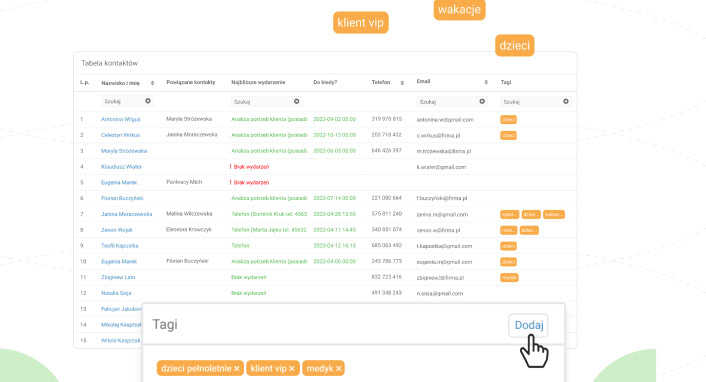
Task: Clear the Email search filter icon
Action: 482,101
